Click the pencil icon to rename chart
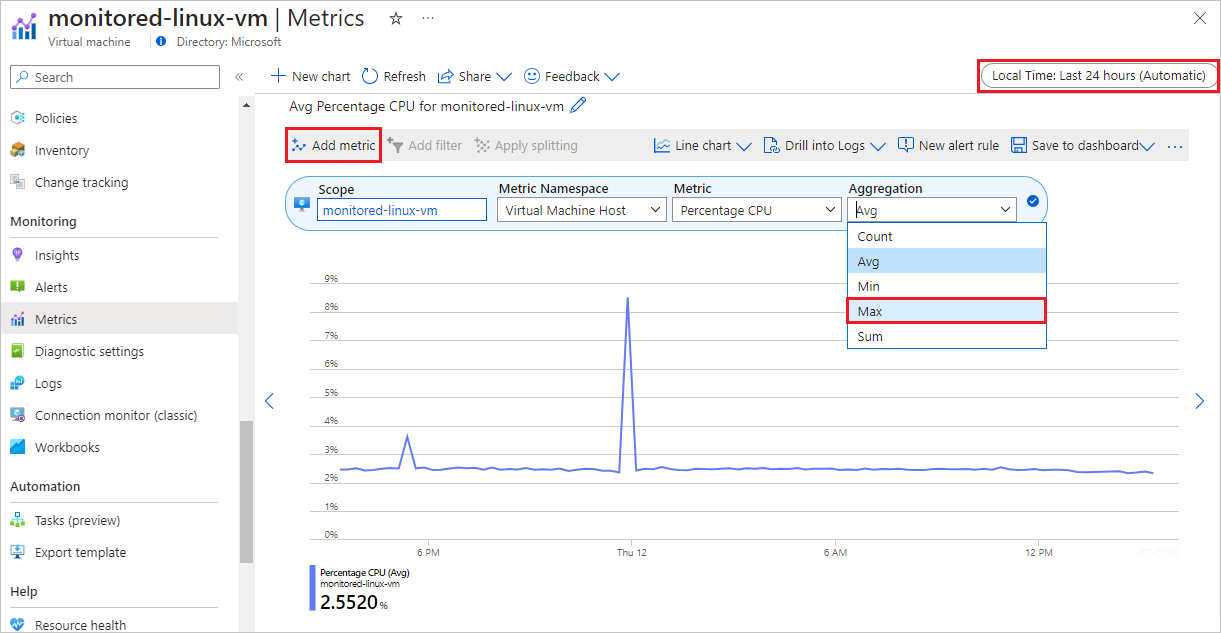Screen dimensions: 1221x633 (x=578, y=106)
